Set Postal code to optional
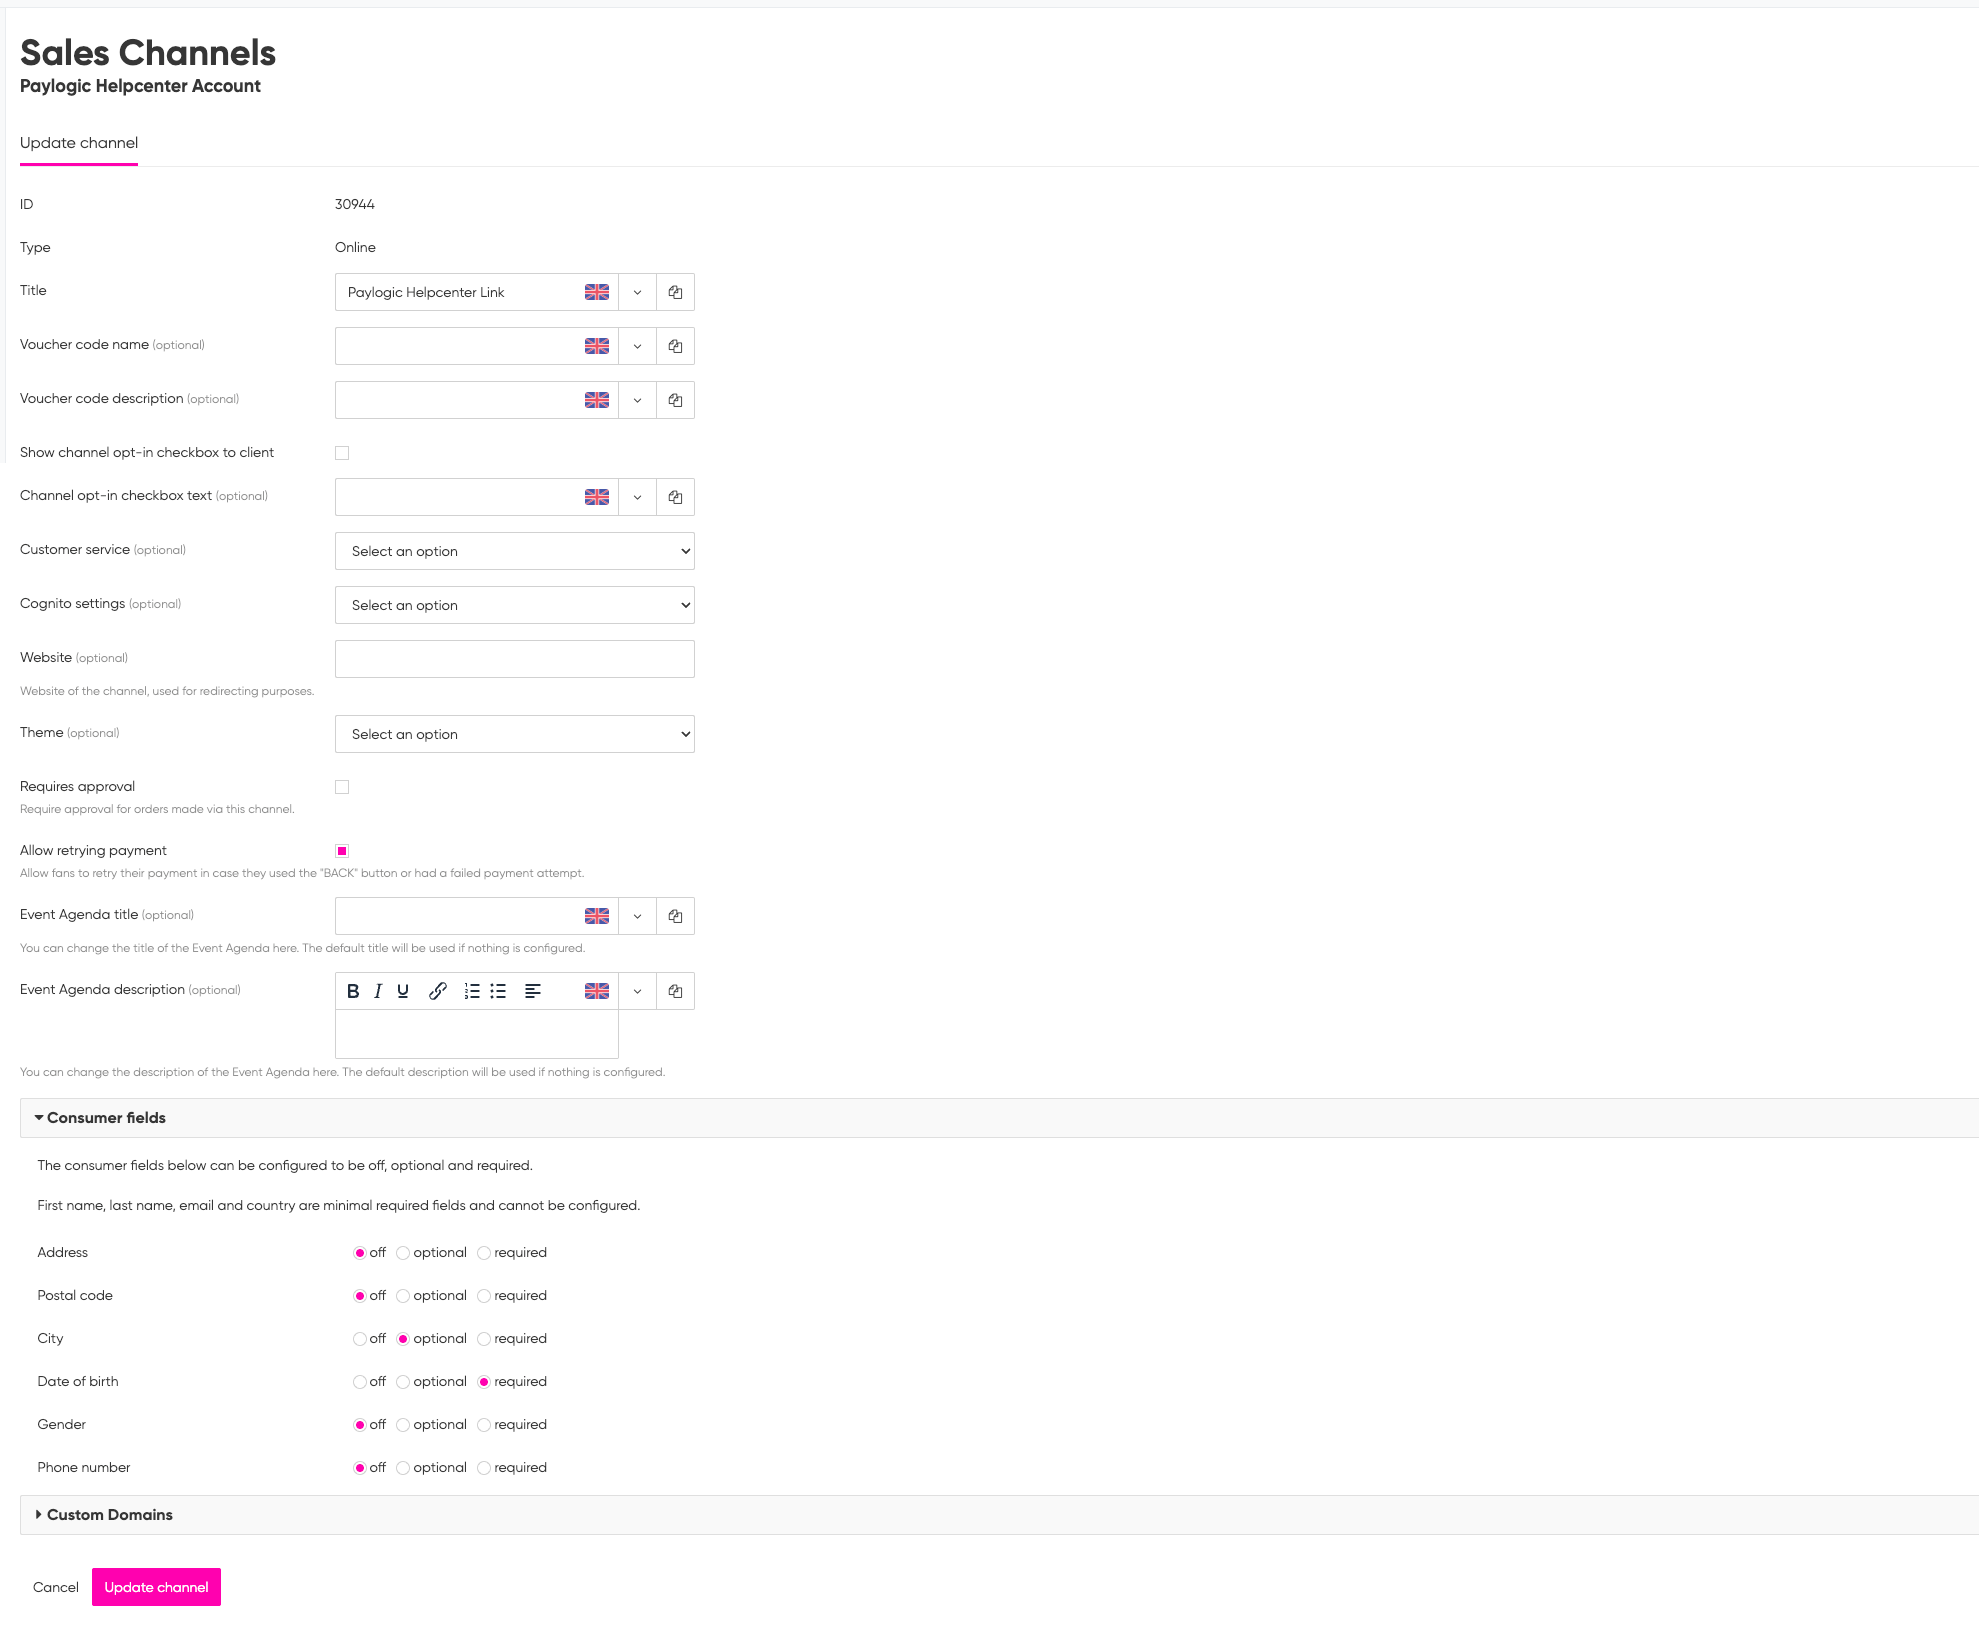 pos(403,1296)
